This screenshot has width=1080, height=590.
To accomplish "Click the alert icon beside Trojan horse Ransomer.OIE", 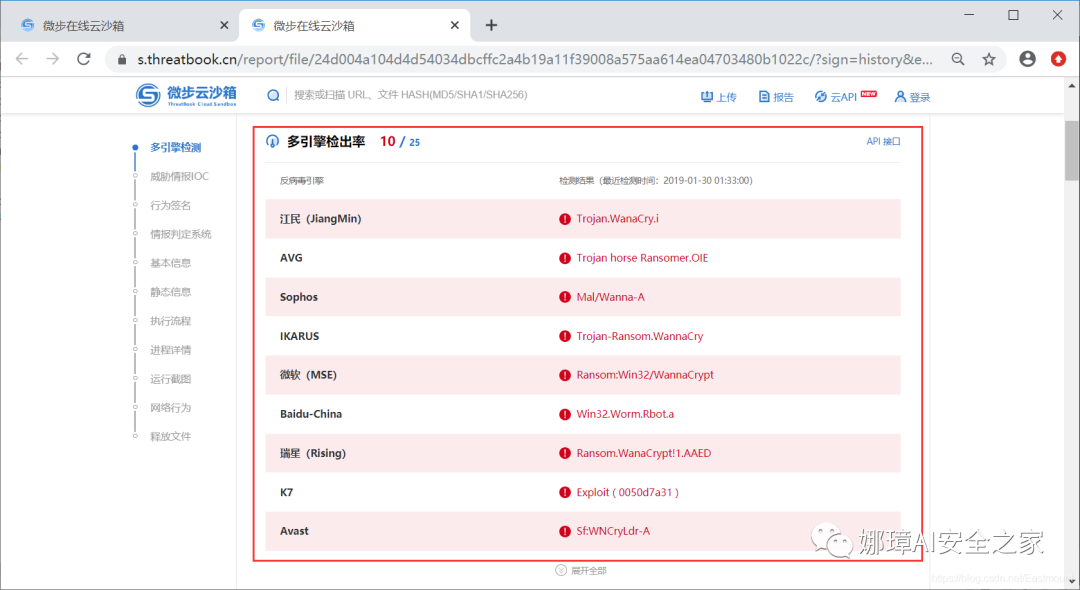I will click(565, 258).
